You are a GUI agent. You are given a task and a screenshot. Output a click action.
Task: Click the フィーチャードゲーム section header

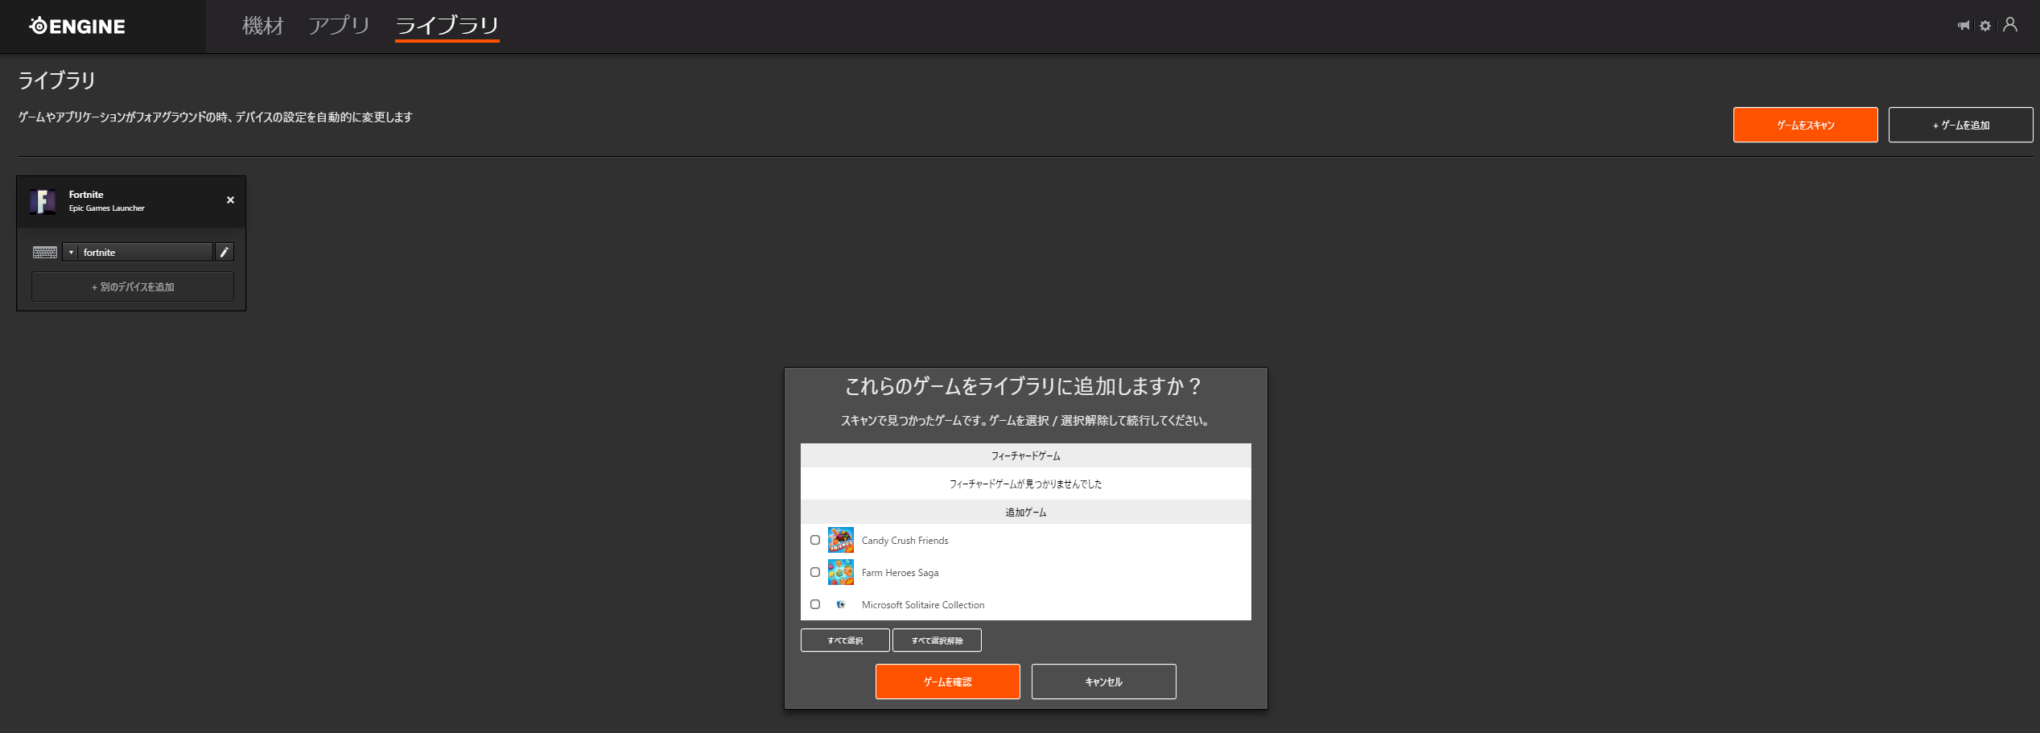coord(1026,456)
